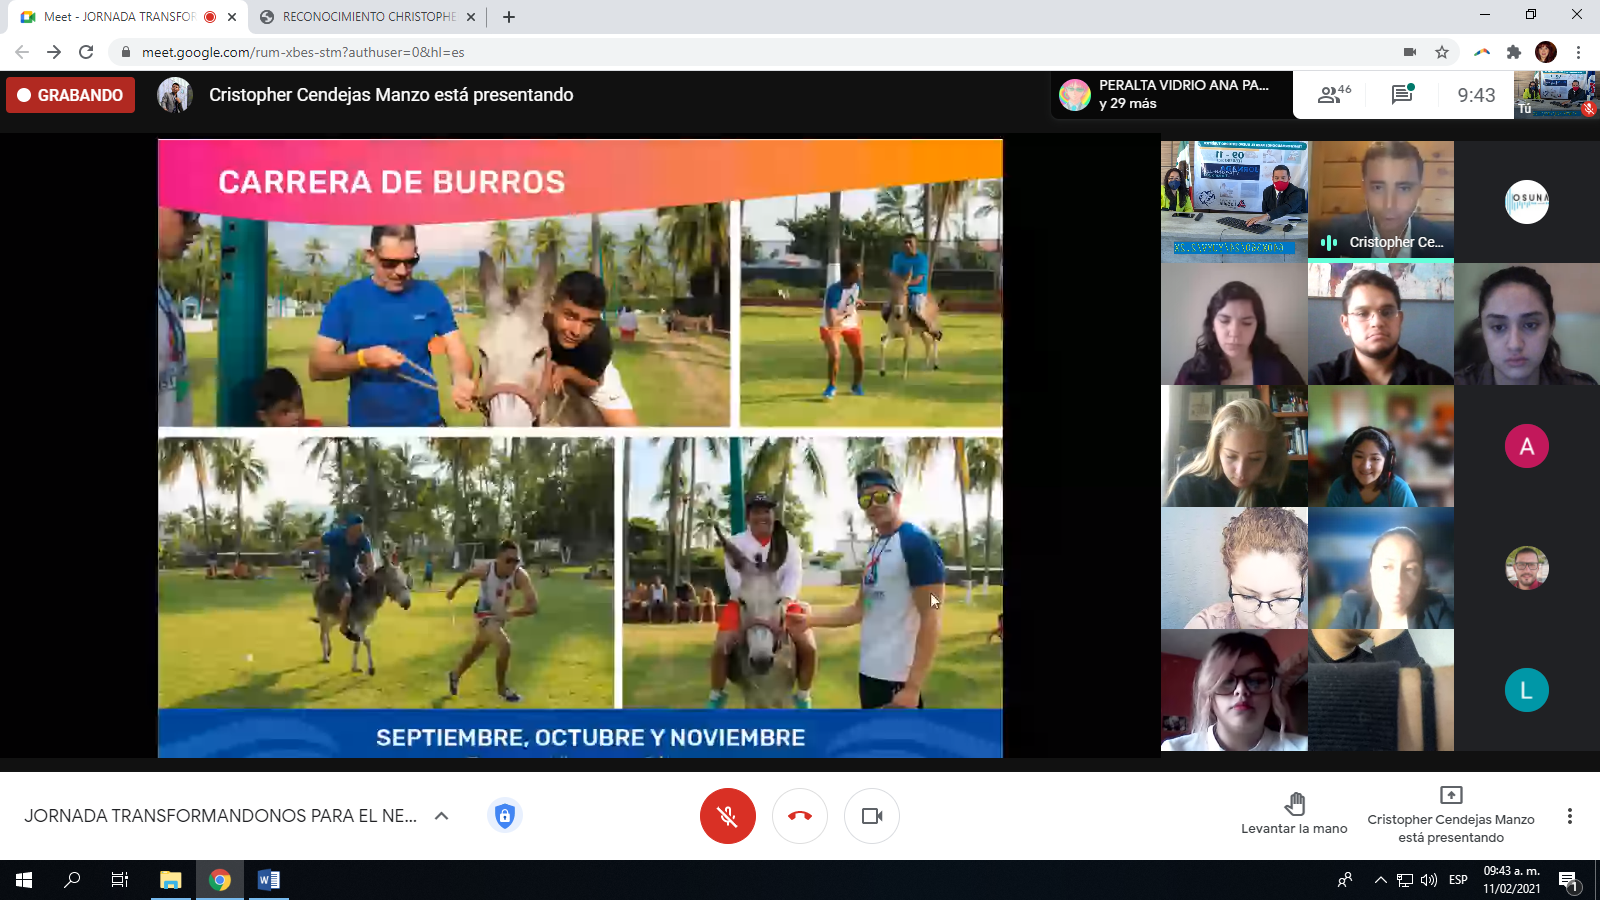Open the clock showing 09:43 a. m.
Screen dimensions: 1600x900
coord(1511,880)
